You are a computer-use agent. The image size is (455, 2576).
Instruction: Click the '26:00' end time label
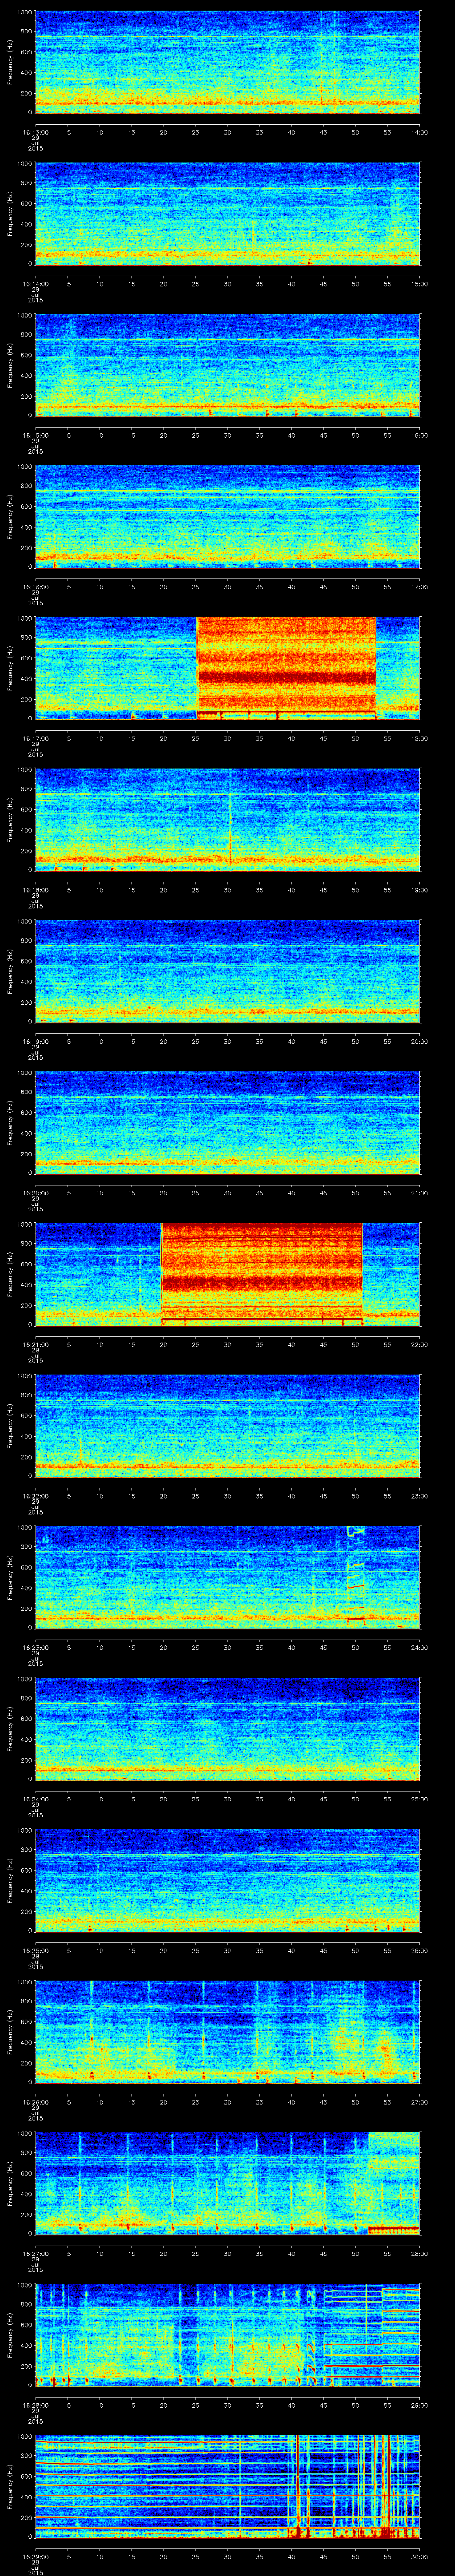click(419, 1950)
